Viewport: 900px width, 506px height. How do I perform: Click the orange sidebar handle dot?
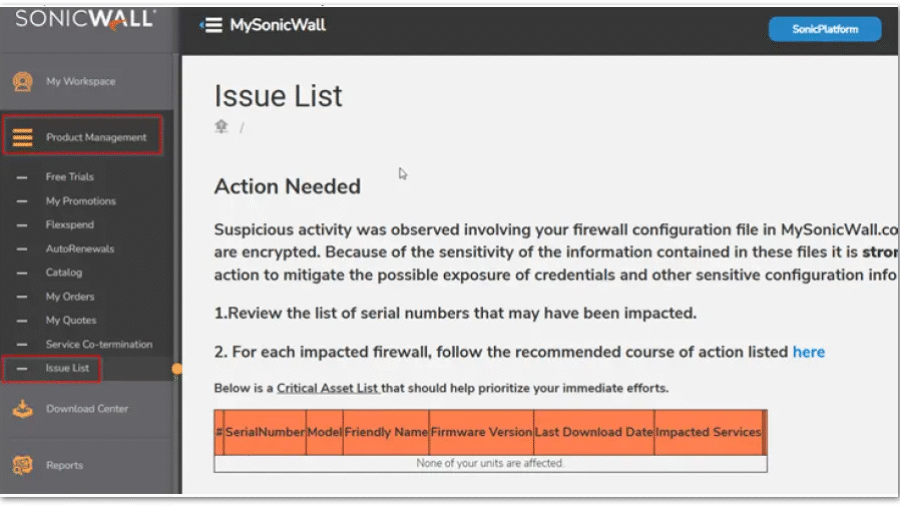(x=177, y=369)
